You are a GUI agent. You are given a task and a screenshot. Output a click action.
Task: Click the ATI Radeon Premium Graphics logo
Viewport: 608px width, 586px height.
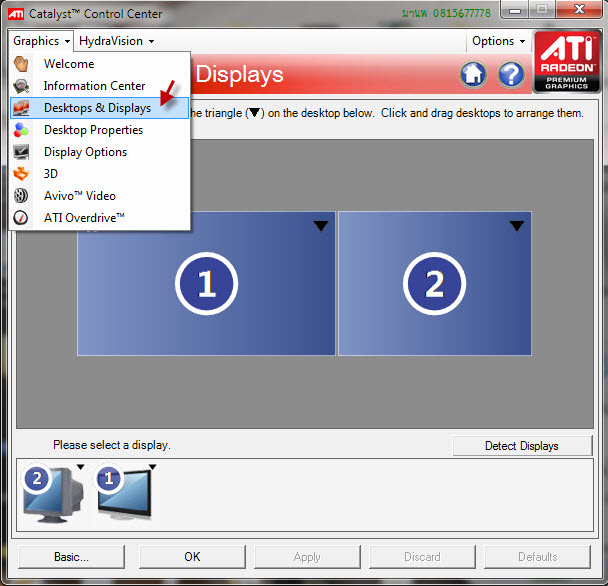coord(567,62)
